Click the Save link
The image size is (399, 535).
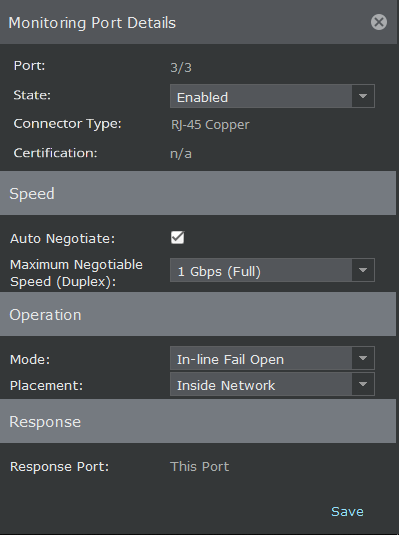(x=347, y=511)
